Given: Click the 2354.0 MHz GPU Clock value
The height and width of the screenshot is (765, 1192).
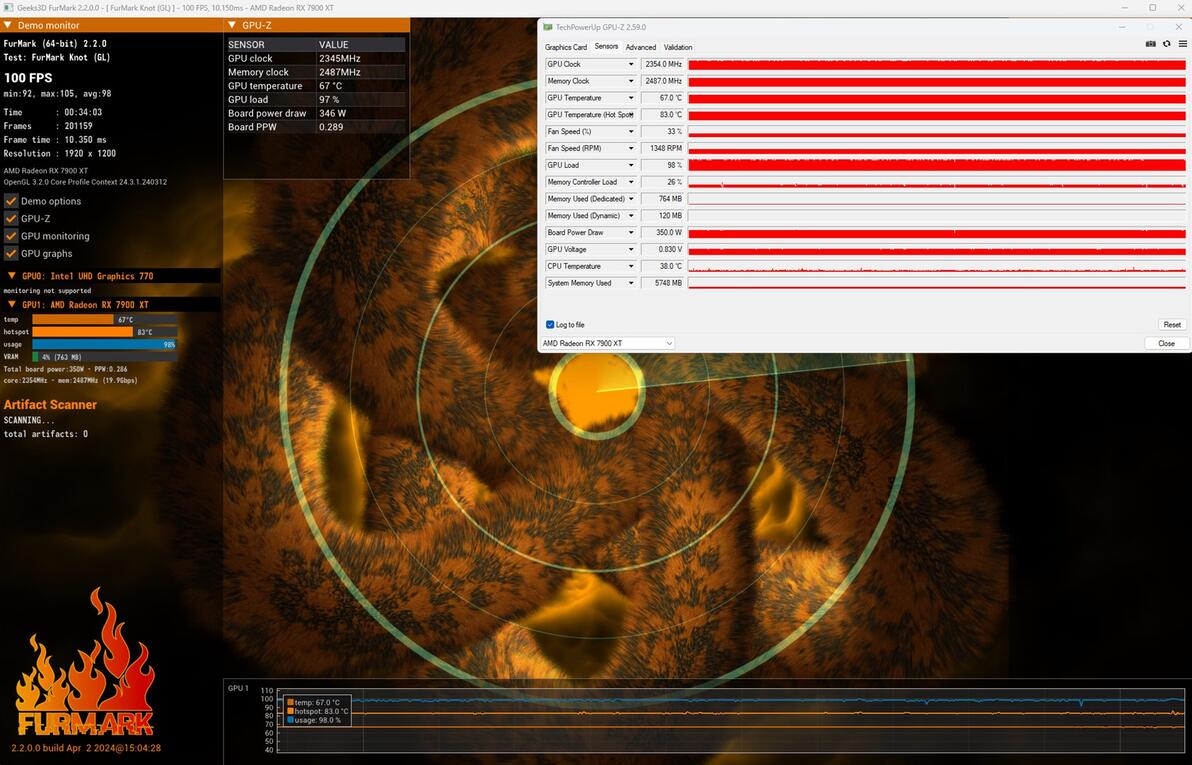Looking at the screenshot, I should [x=662, y=64].
